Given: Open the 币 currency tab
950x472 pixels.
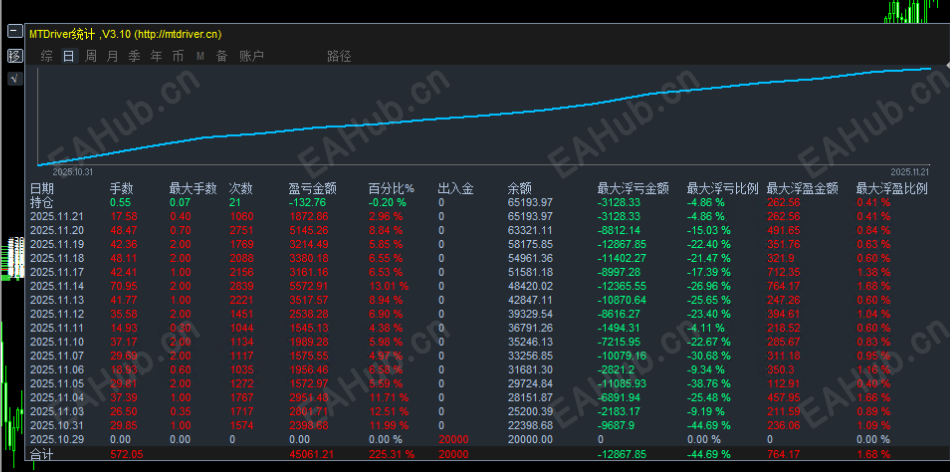Looking at the screenshot, I should (178, 56).
